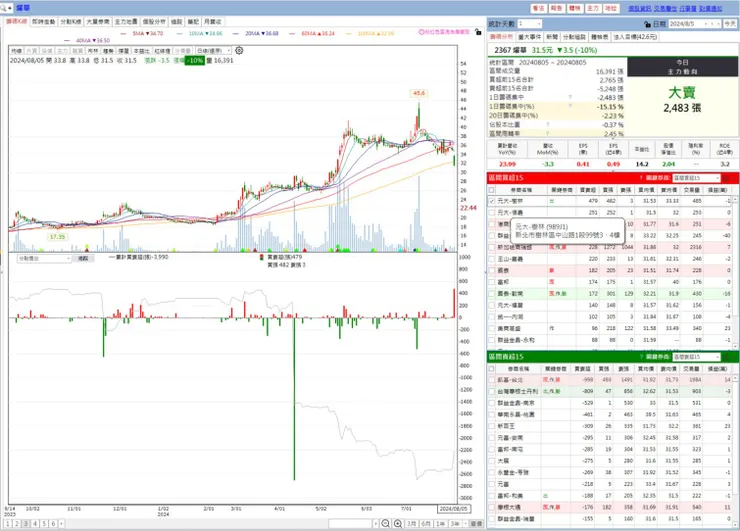Open the 交易屬性 link

665,8
